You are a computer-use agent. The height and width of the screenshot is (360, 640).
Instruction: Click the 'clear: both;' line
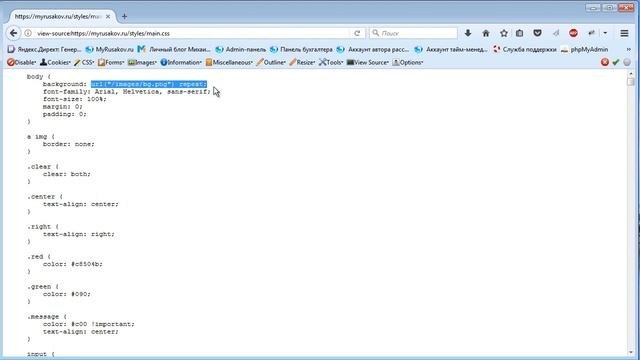click(x=67, y=174)
